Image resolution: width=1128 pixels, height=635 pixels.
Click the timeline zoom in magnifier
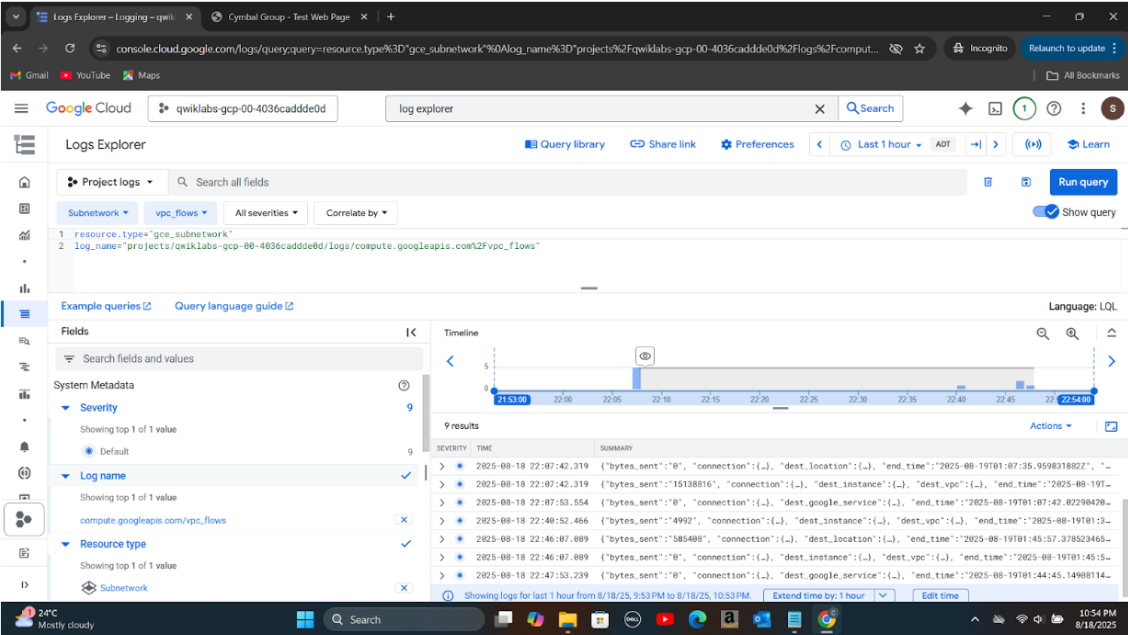coord(1072,334)
